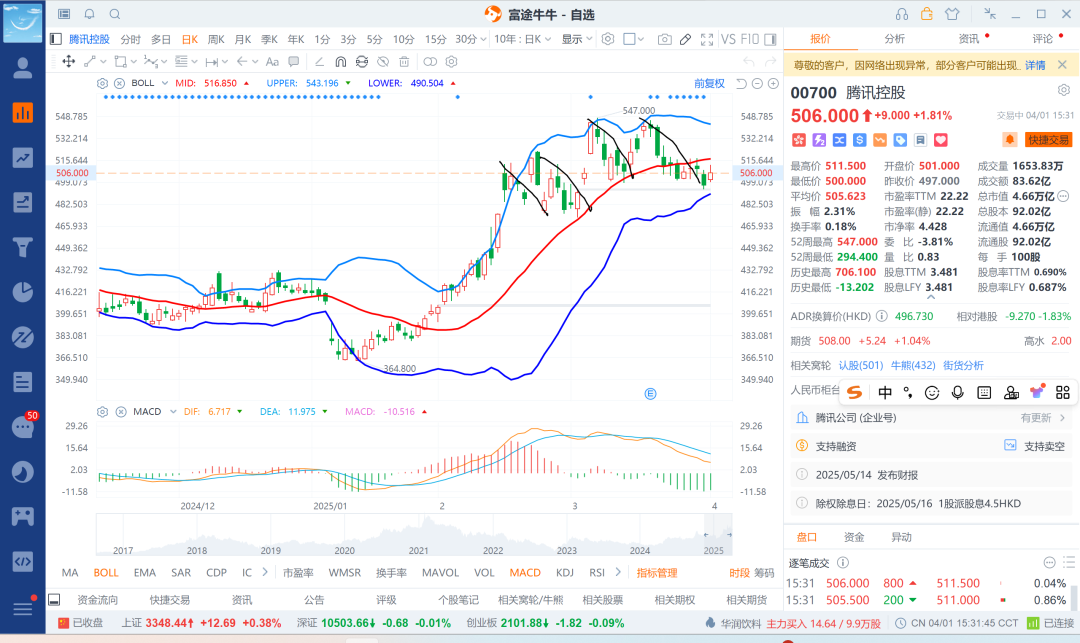Viewport: 1080px width, 643px height.
Task: Click the screenshot camera icon in chart toolbar
Action: pyautogui.click(x=664, y=39)
